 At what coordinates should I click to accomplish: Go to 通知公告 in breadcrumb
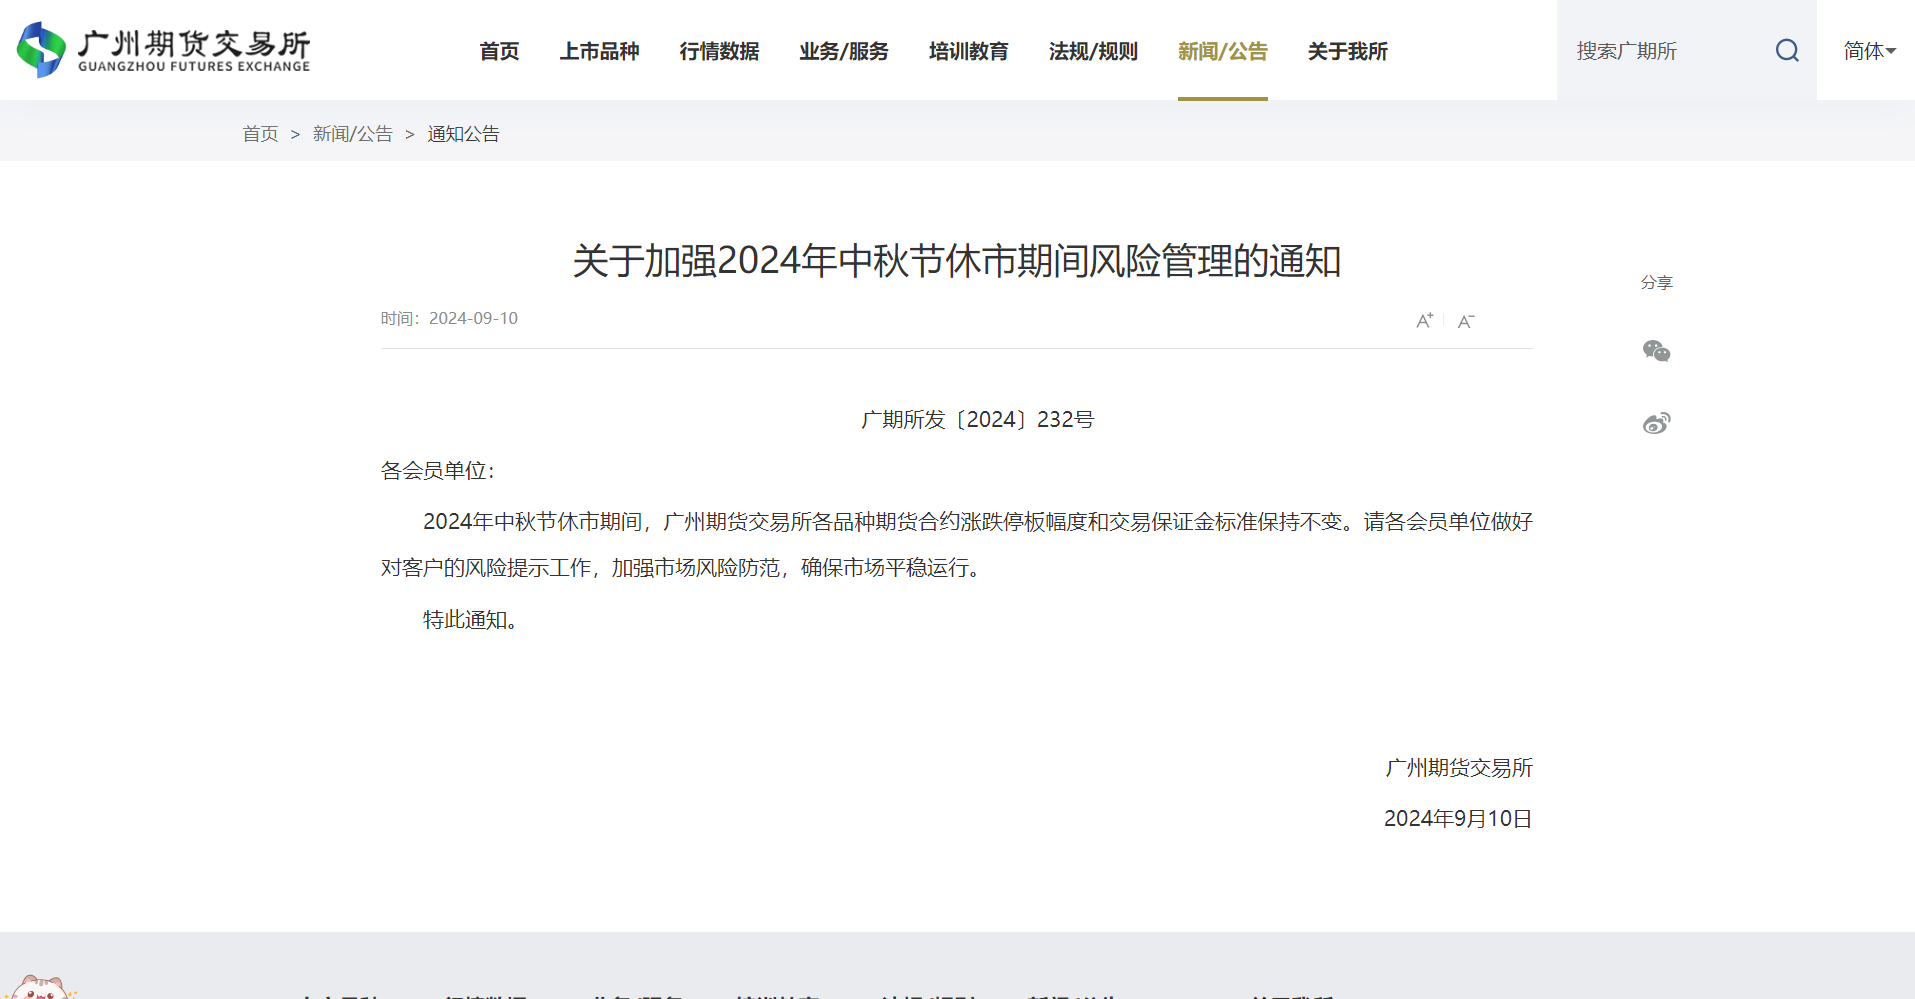tap(463, 134)
